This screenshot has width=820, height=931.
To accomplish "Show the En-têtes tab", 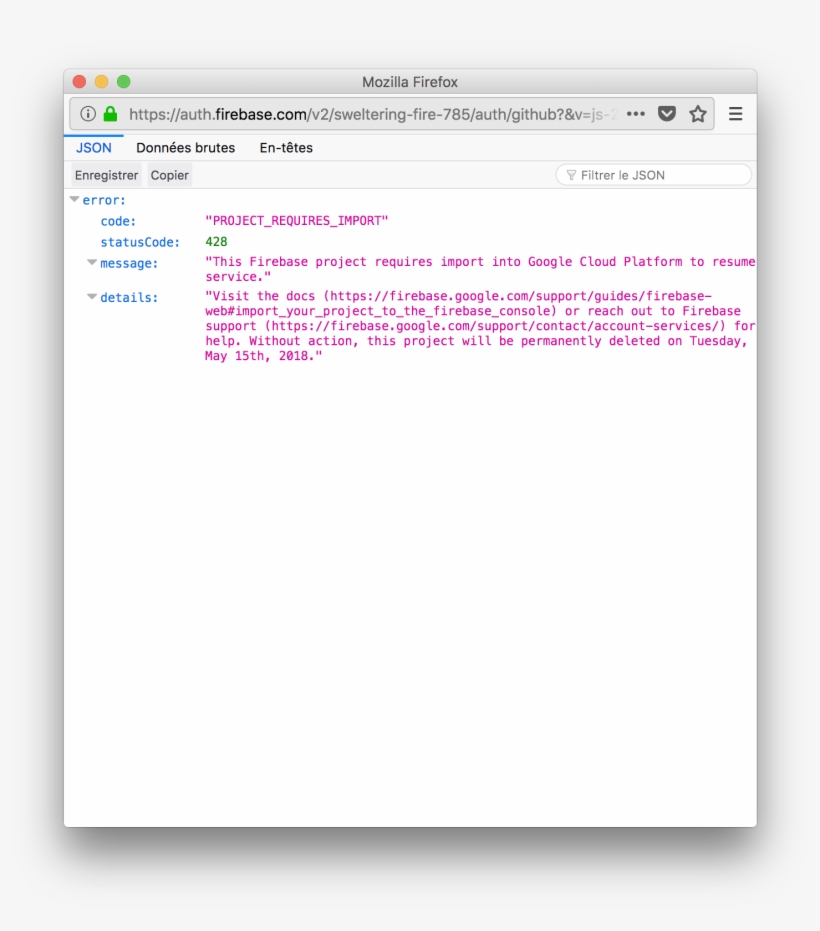I will click(x=286, y=148).
